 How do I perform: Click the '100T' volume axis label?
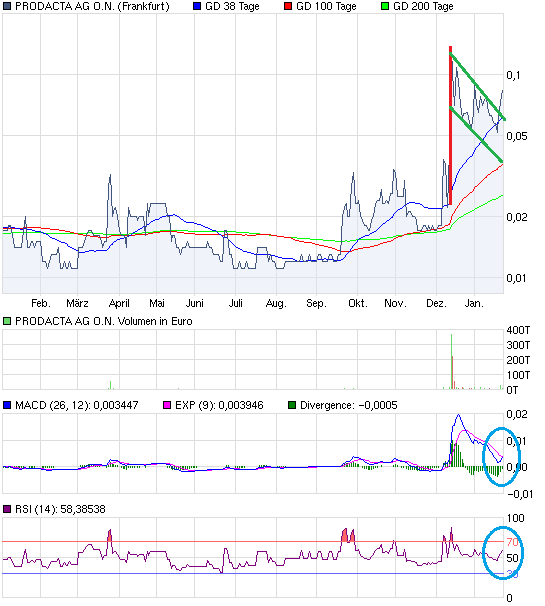tap(518, 375)
